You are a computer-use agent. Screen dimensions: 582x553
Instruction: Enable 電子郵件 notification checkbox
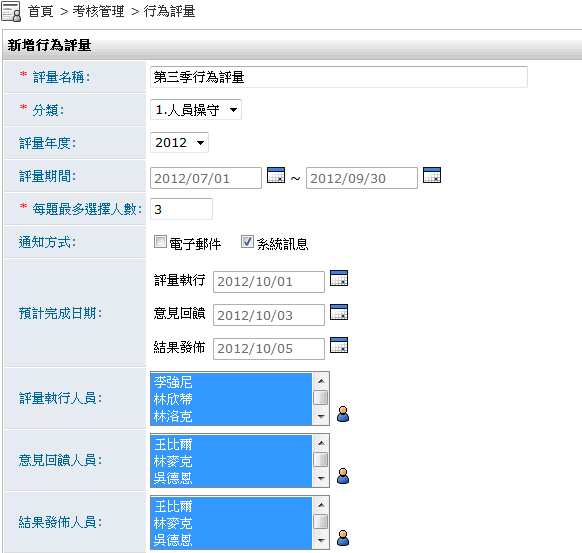tap(160, 242)
